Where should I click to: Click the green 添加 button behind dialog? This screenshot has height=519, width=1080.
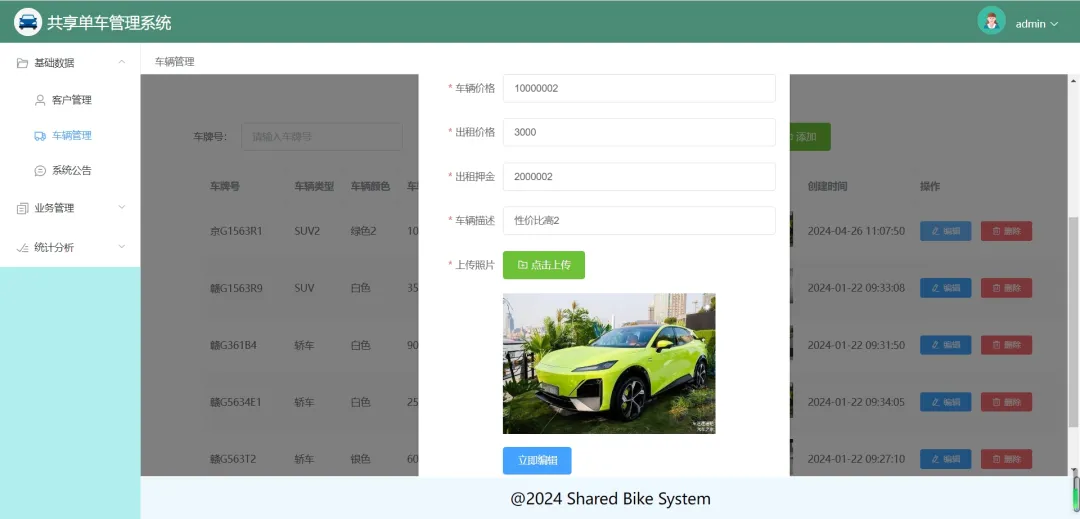tap(810, 136)
